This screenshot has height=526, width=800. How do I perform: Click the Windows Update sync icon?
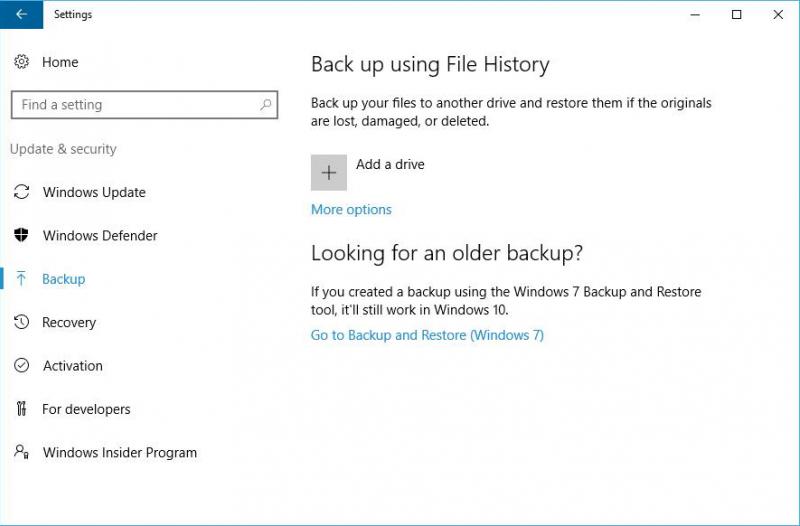pos(21,192)
